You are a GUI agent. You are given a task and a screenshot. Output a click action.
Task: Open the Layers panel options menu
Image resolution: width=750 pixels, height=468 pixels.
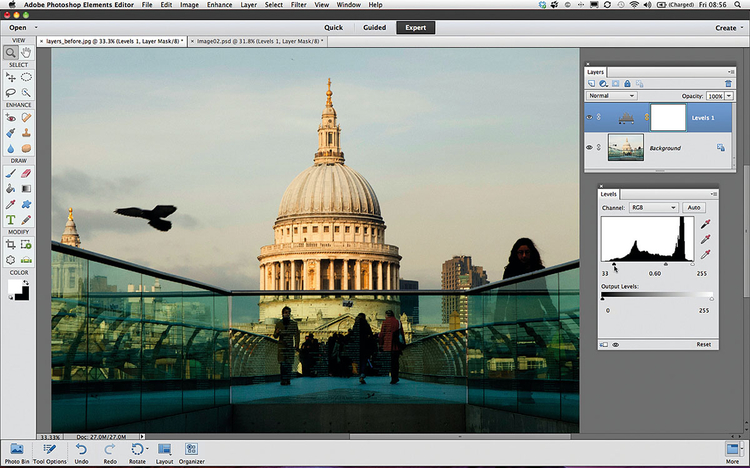pos(730,72)
